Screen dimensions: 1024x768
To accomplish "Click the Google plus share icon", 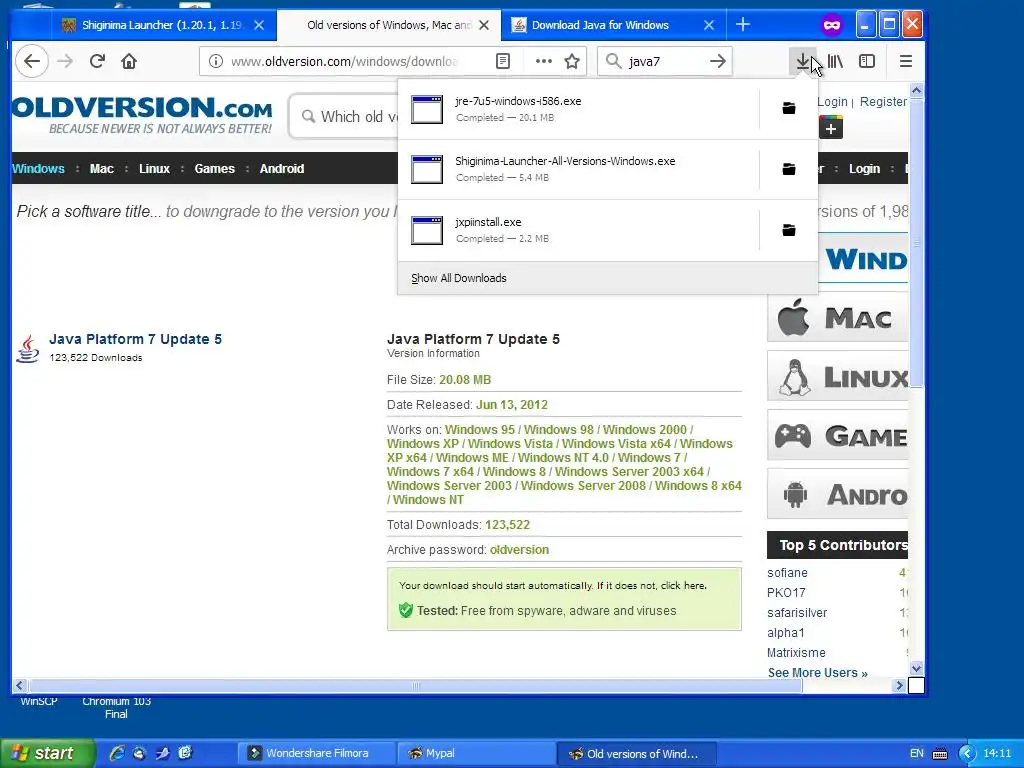I will (x=831, y=128).
